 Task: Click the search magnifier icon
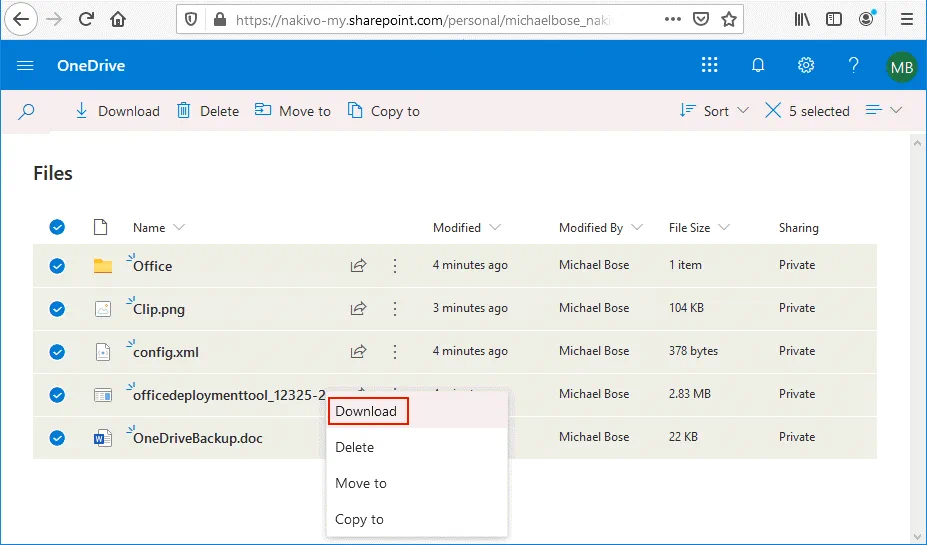coord(27,111)
